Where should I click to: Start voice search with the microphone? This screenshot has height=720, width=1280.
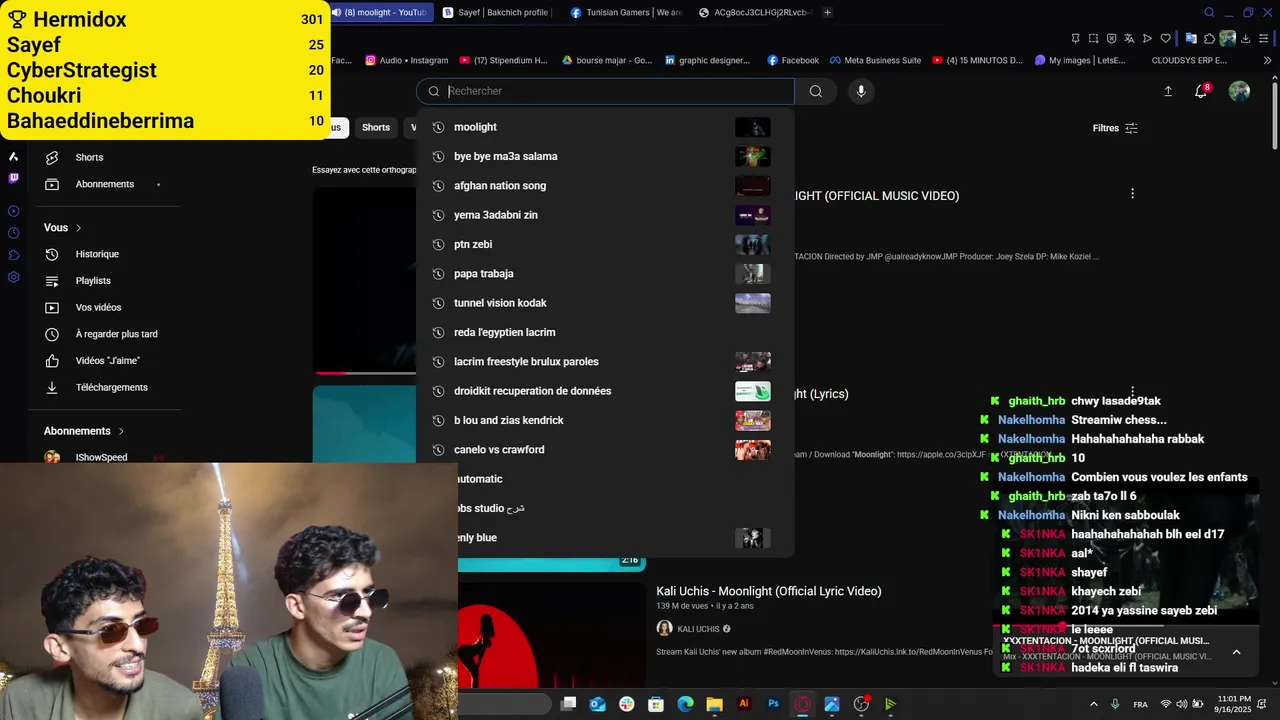click(861, 91)
